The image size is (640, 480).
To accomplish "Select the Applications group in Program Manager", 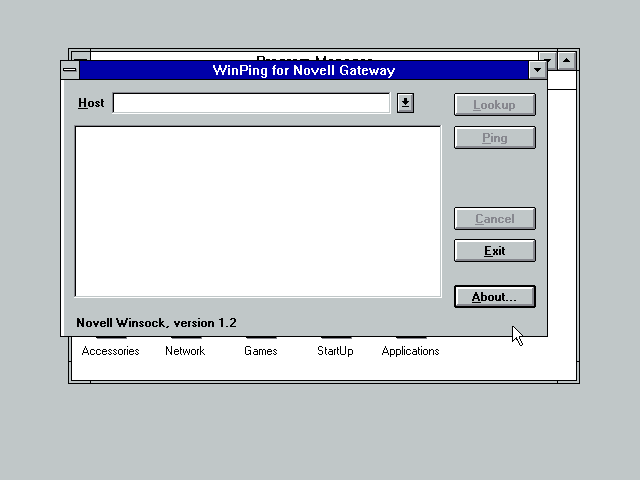I will pos(410,351).
